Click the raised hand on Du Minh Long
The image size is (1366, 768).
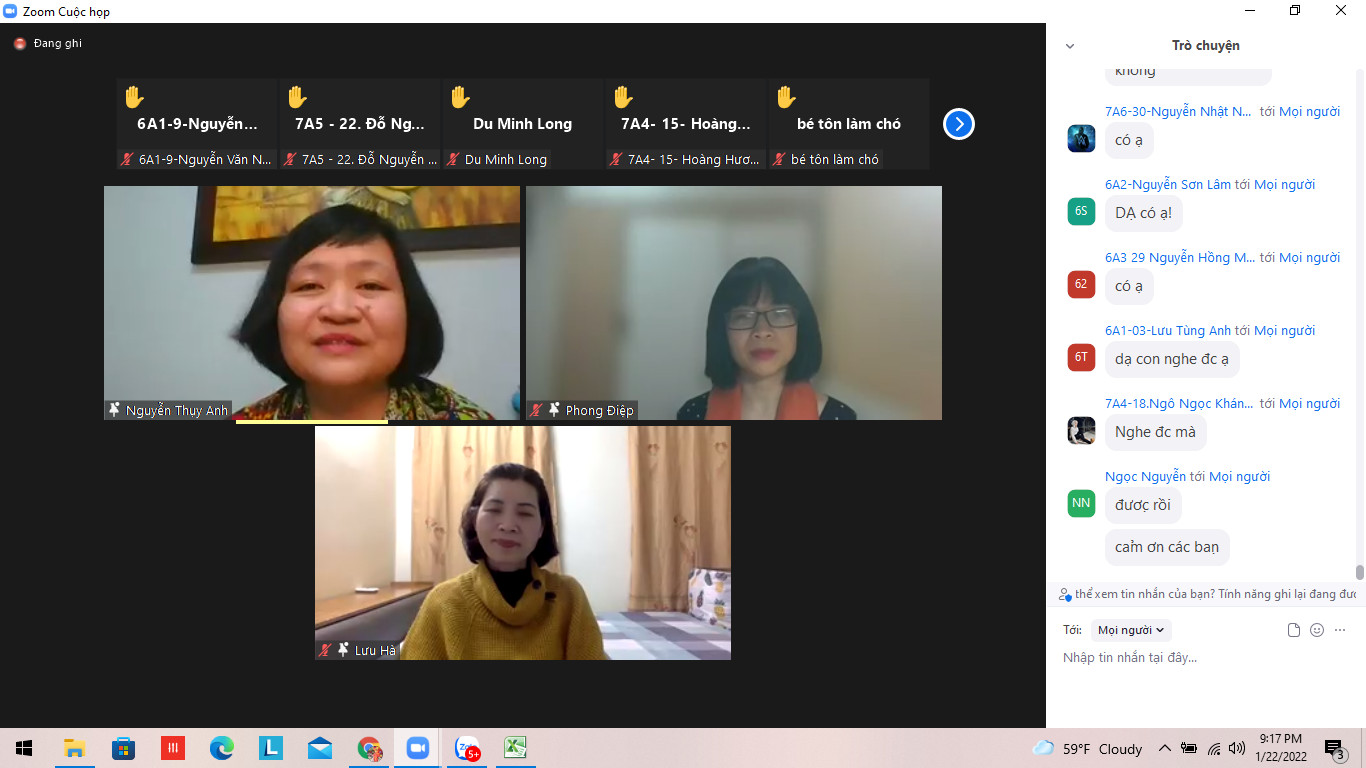[459, 97]
